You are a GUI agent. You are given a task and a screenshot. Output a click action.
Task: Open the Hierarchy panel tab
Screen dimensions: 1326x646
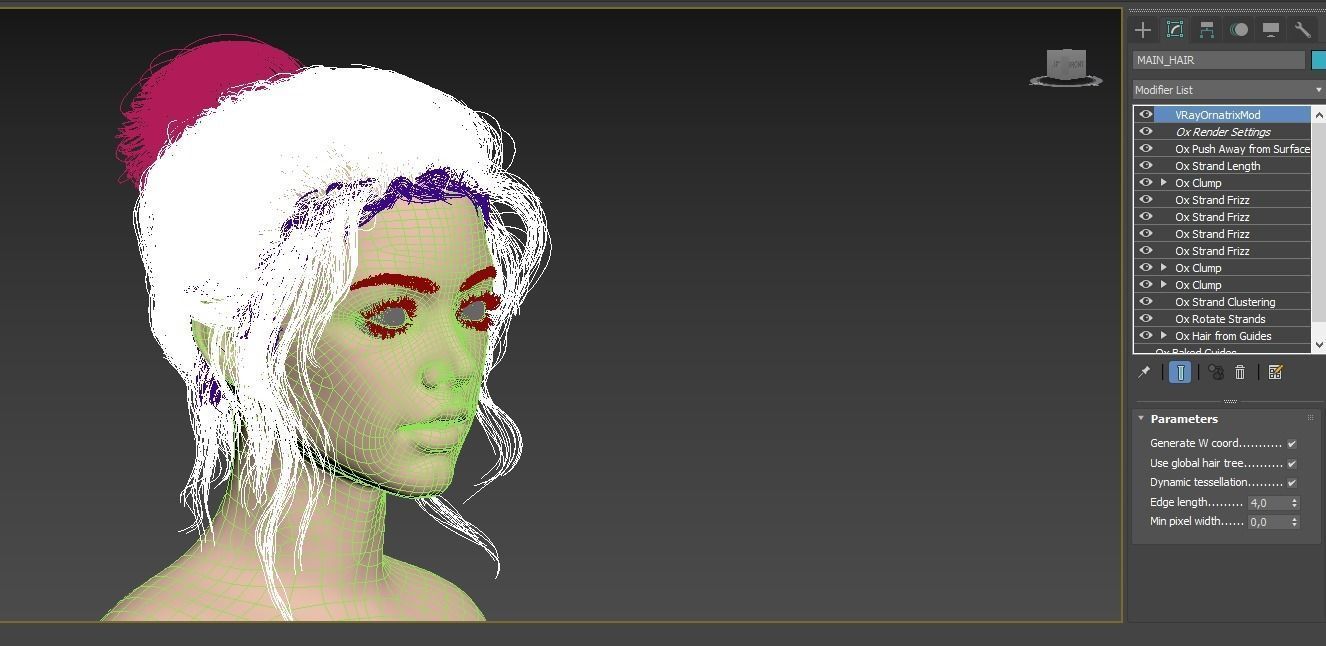point(1207,30)
